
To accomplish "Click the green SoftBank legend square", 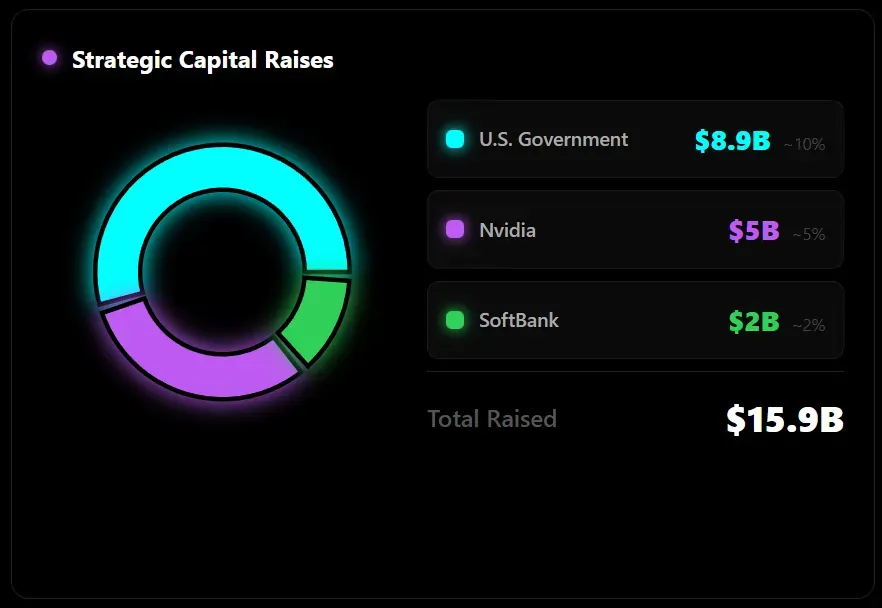I will [x=455, y=320].
